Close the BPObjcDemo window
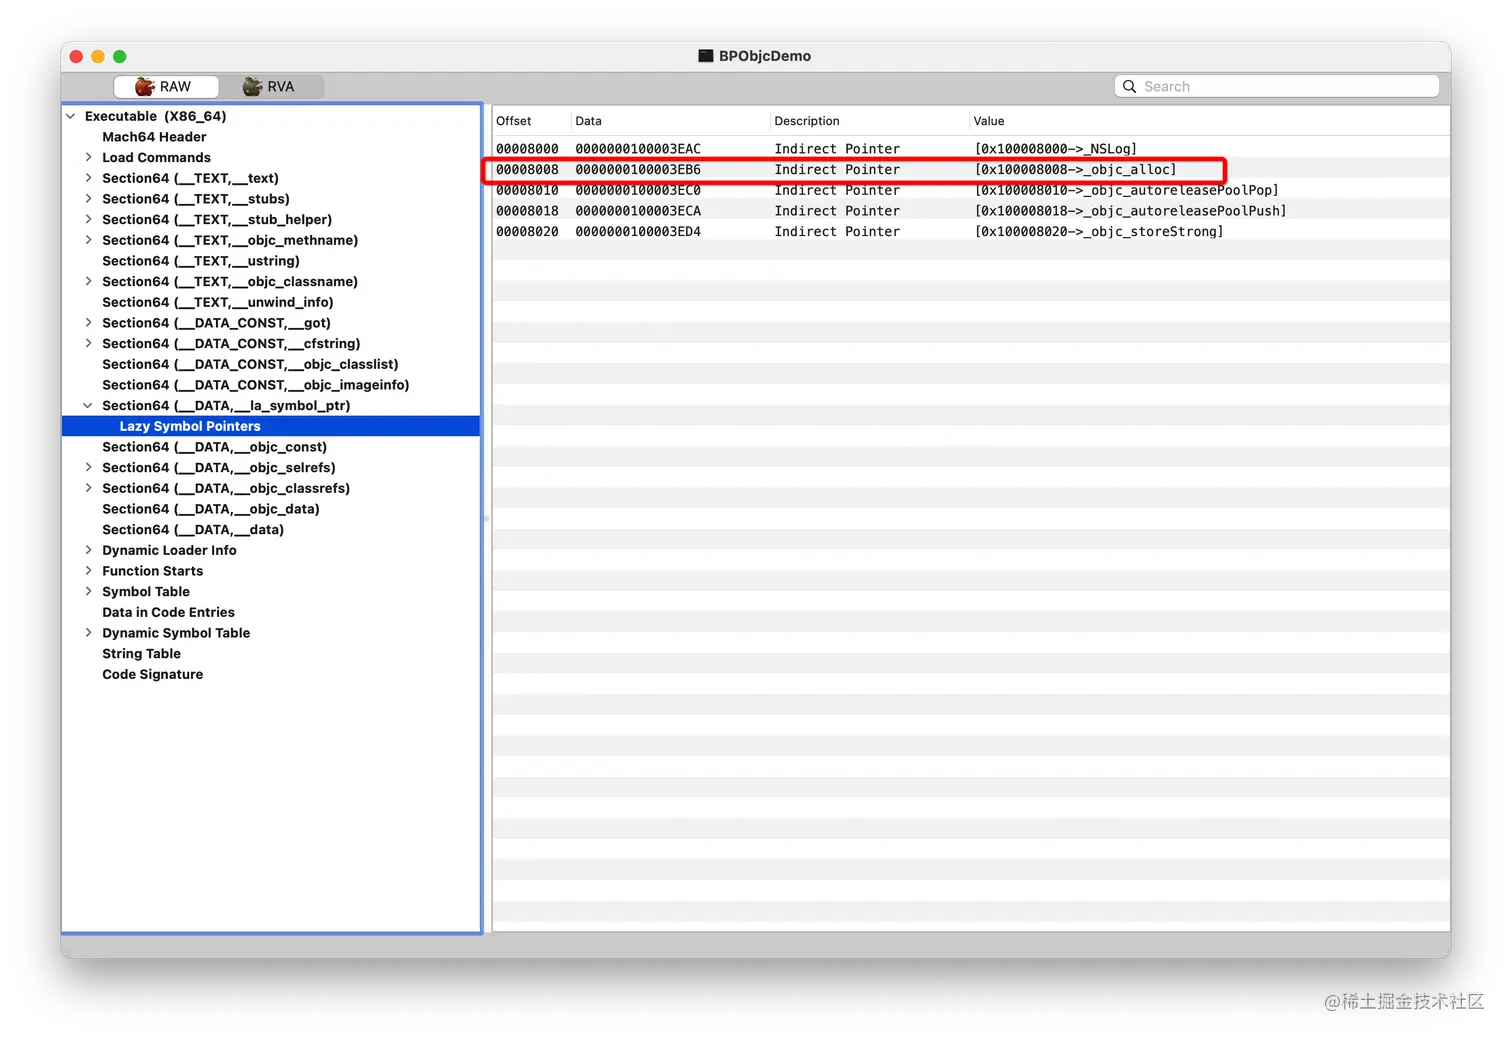1512x1039 pixels. (76, 57)
